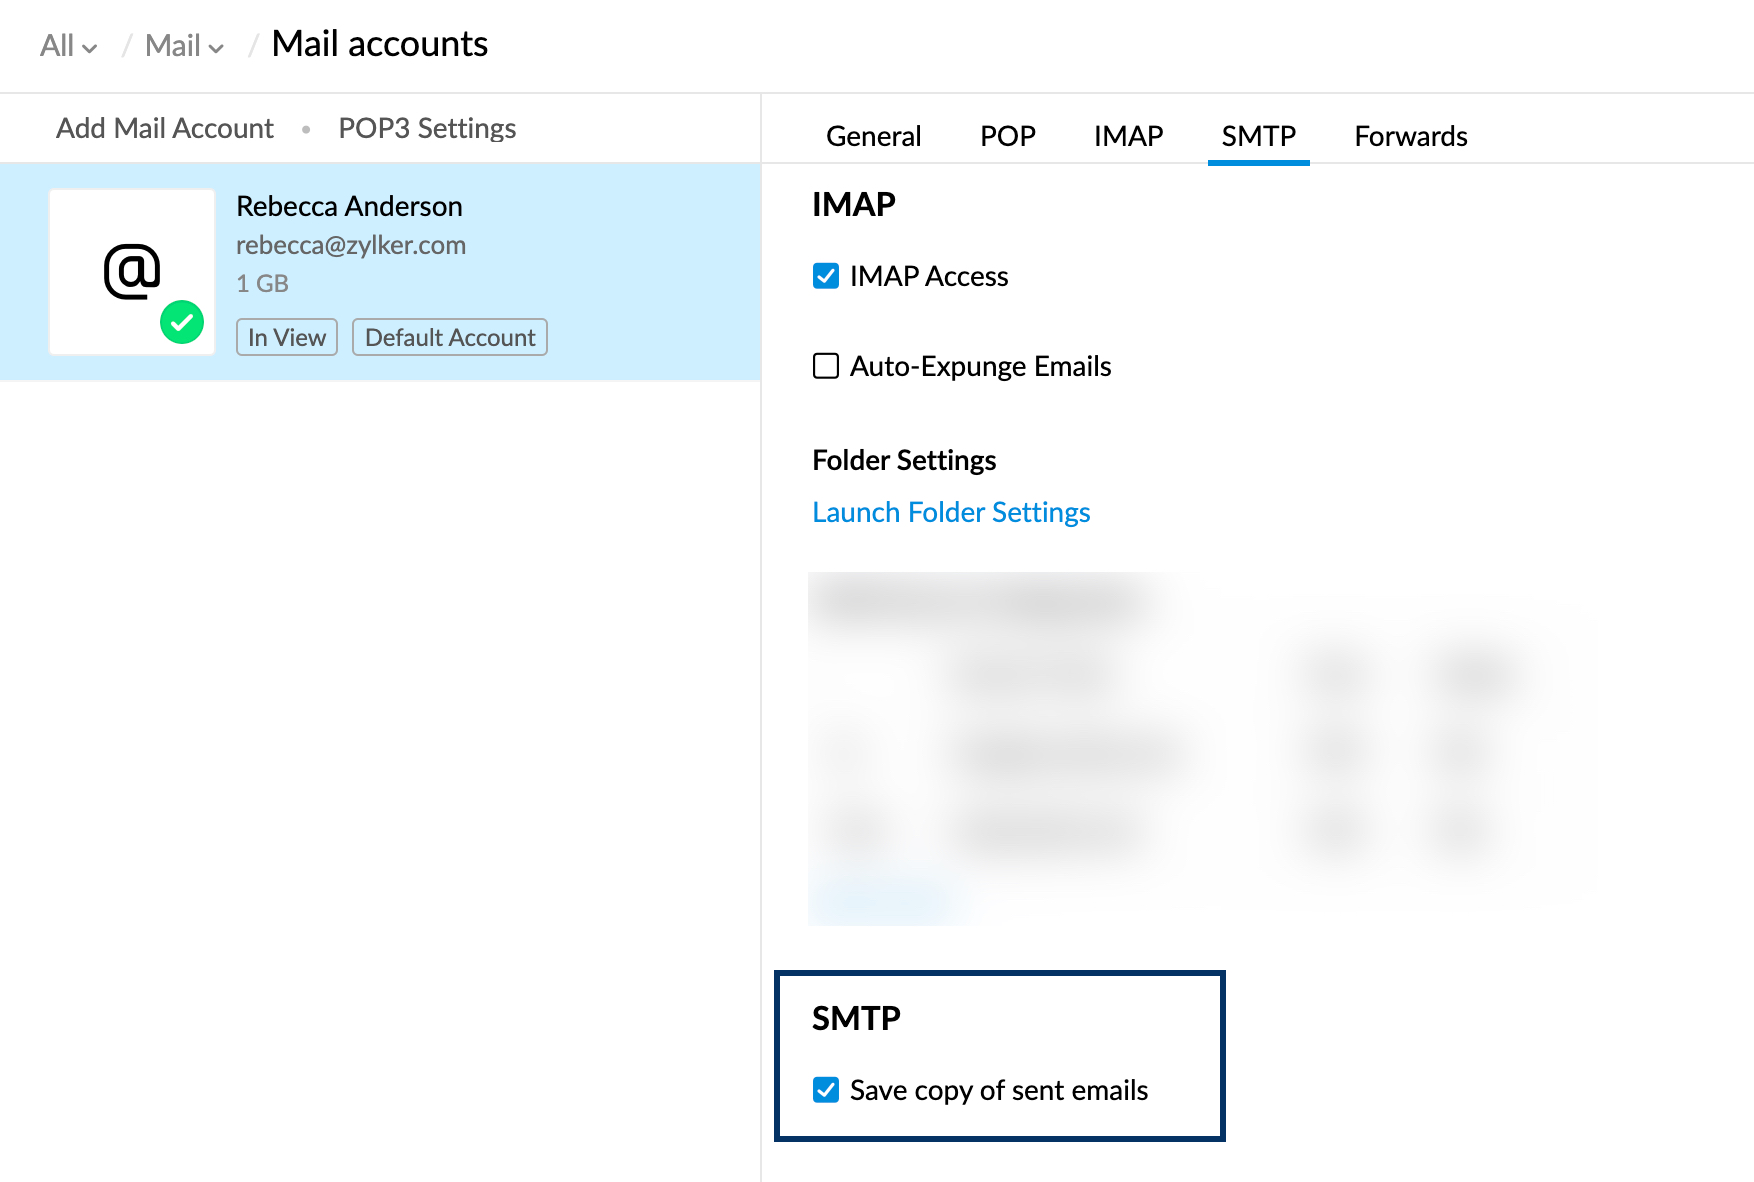Viewport: 1754px width, 1182px height.
Task: Uncheck the IMAP Access checkbox
Action: 826,276
